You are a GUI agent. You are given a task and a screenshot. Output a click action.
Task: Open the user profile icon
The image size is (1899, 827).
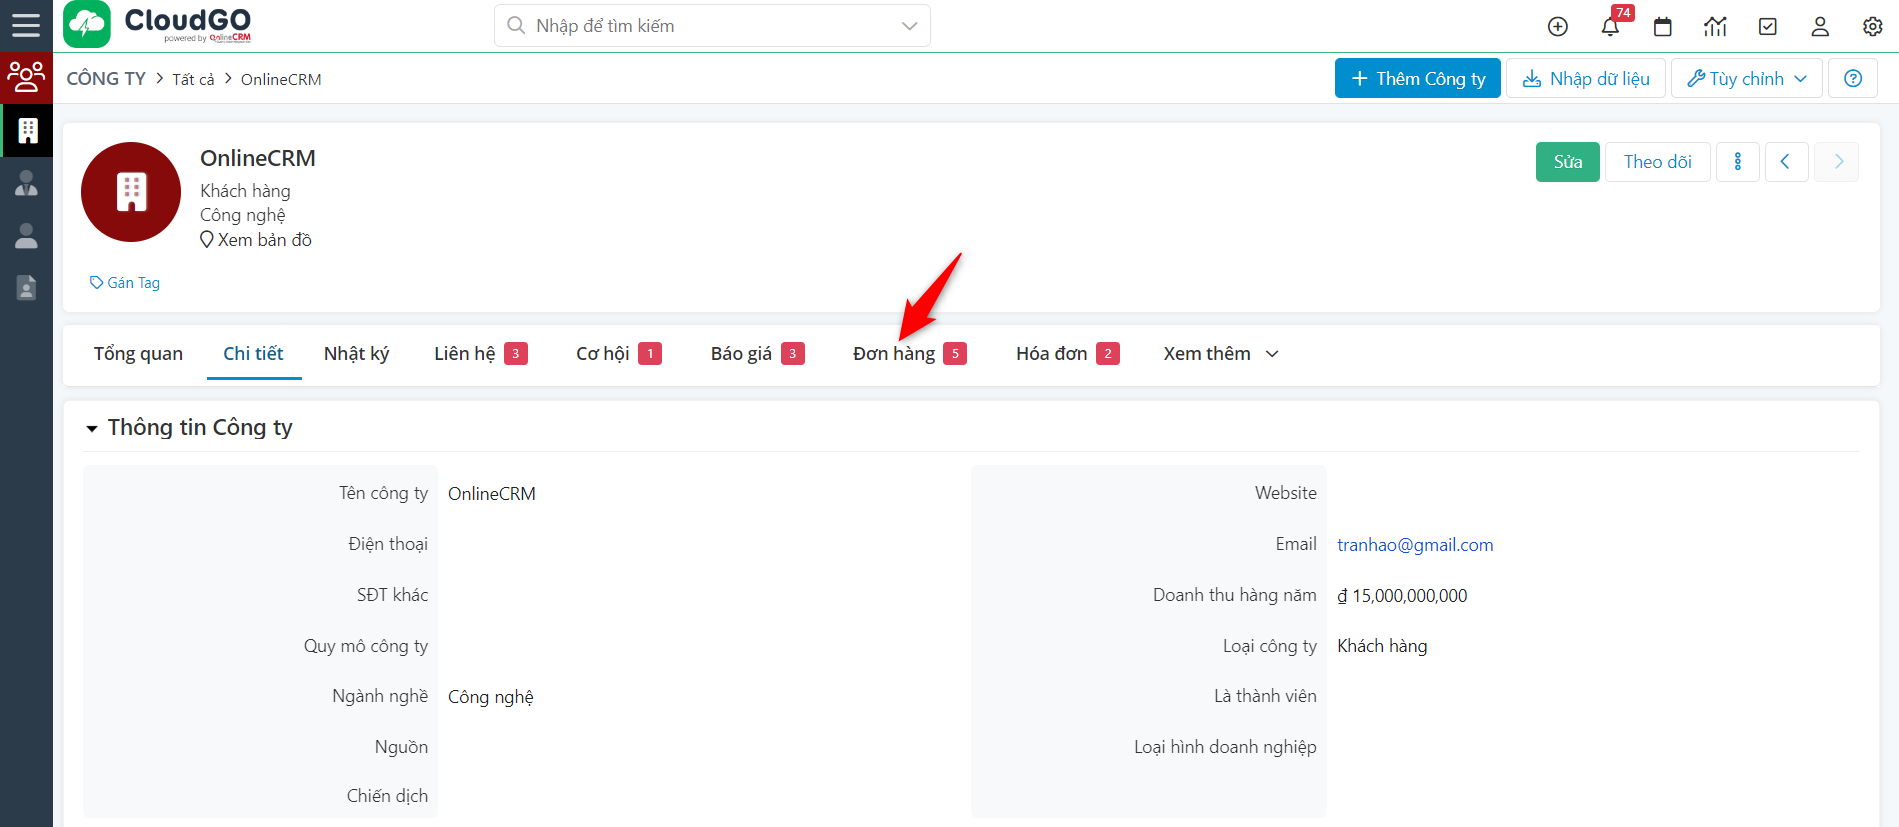1820,27
